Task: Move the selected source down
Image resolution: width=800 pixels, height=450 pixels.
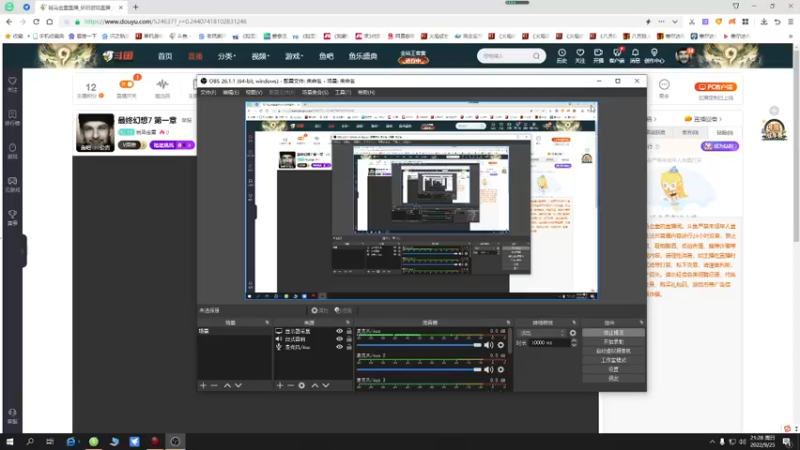Action: (x=326, y=386)
